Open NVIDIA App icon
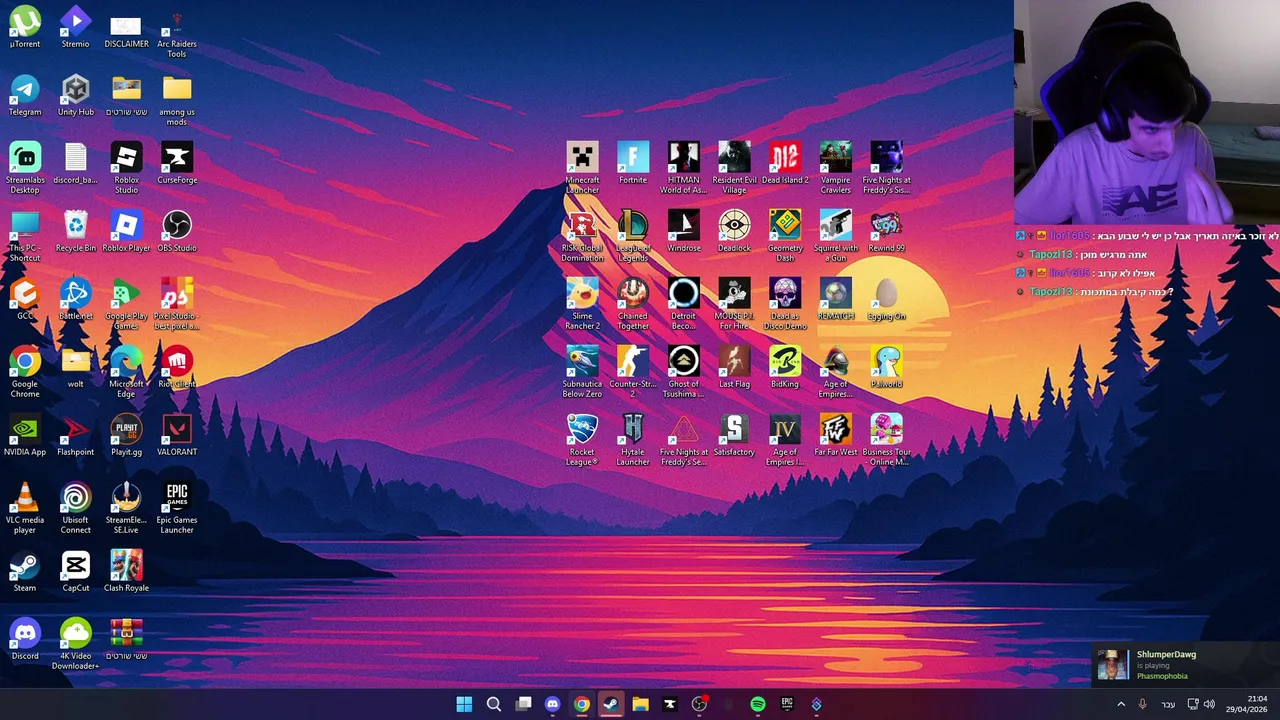Image resolution: width=1280 pixels, height=720 pixels. coord(25,436)
